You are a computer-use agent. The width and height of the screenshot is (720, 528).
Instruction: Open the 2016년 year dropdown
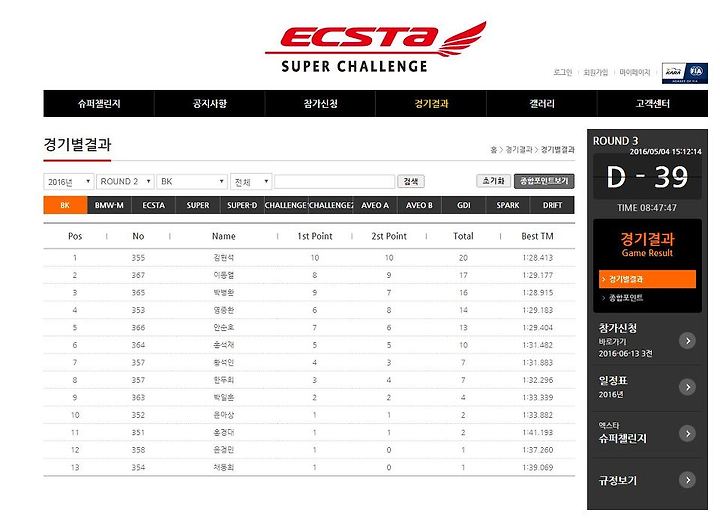69,181
